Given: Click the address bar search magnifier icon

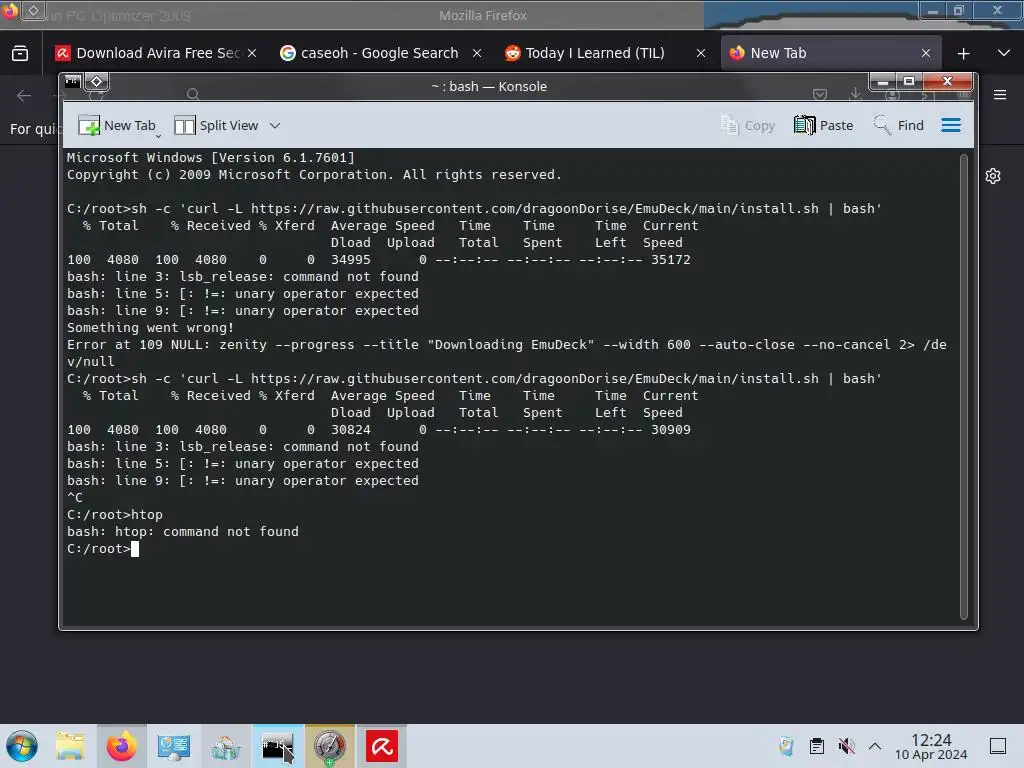Looking at the screenshot, I should coord(193,95).
